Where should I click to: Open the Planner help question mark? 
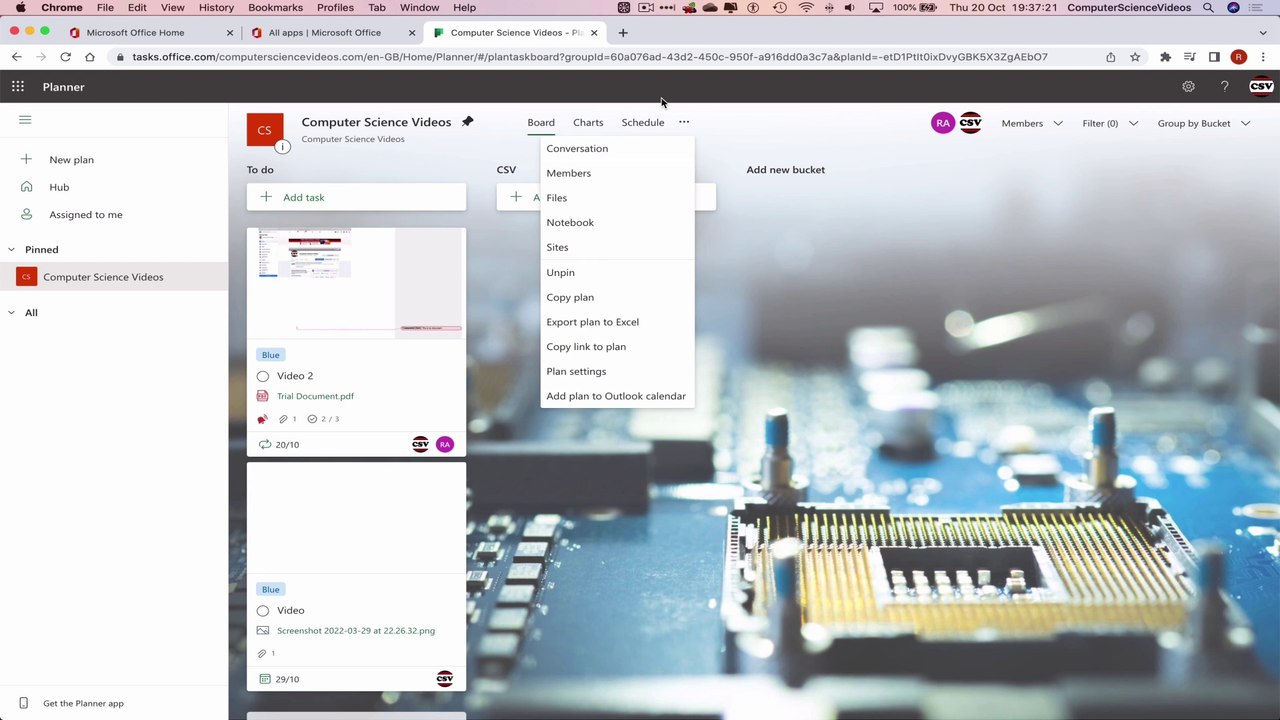click(x=1224, y=87)
